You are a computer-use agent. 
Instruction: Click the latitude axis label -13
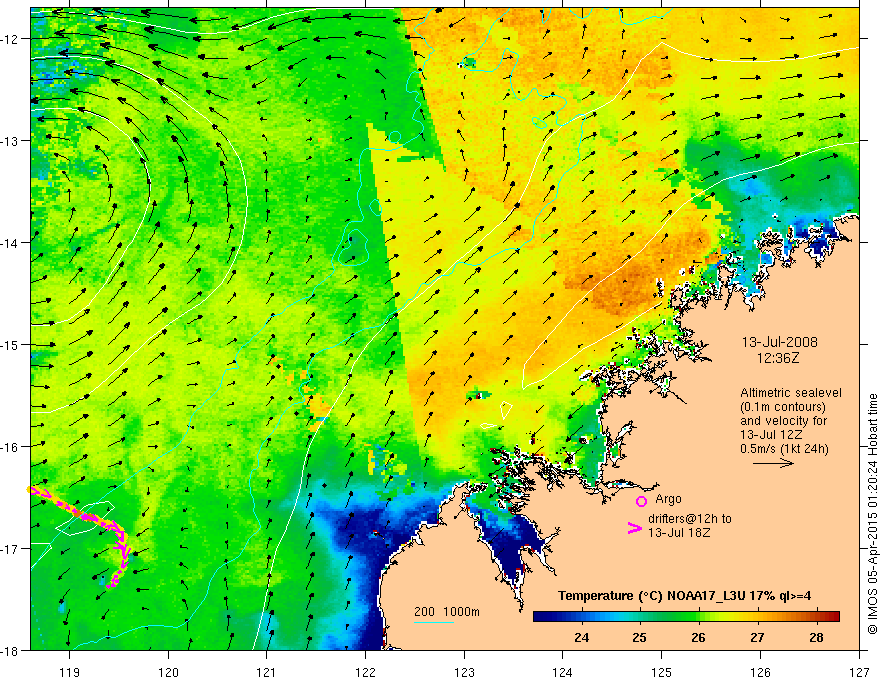tap(11, 141)
